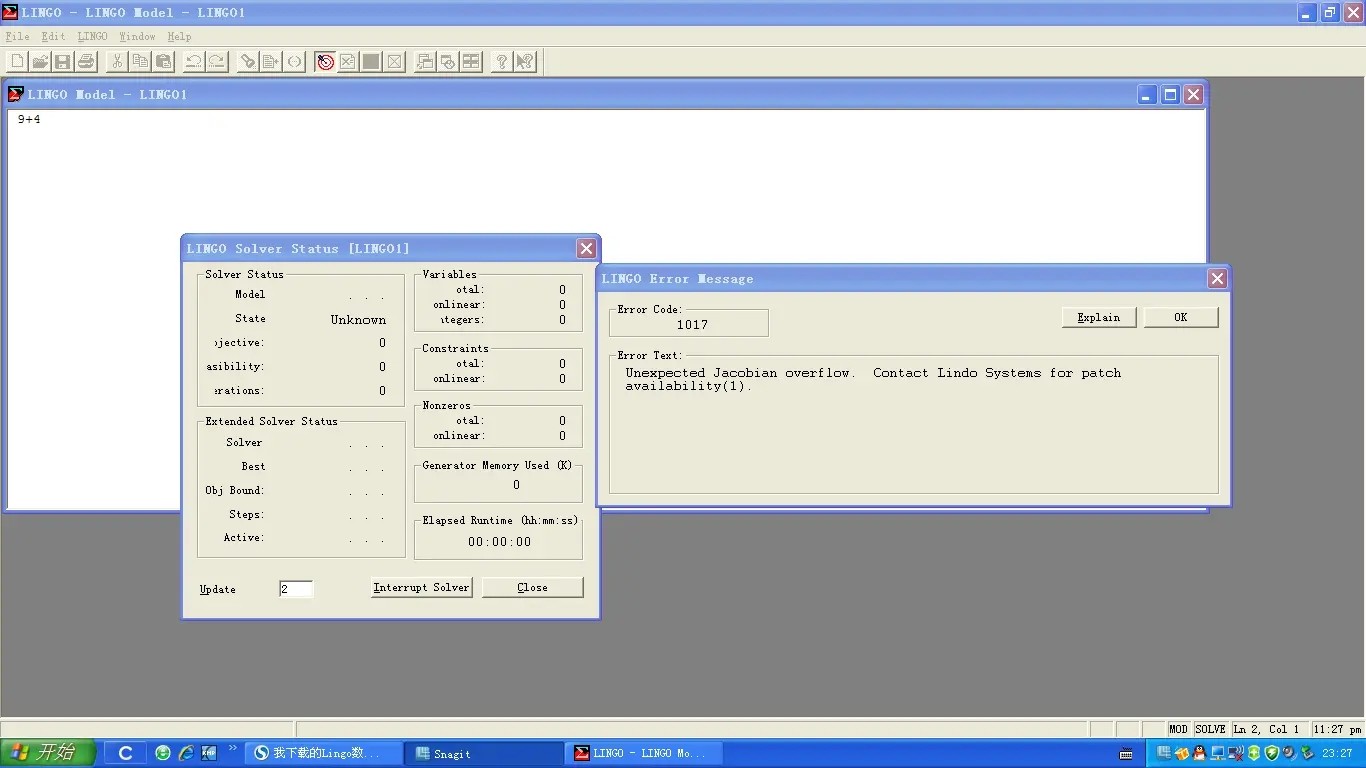
Task: Close the LINGO Error Message dialog via X
Action: [x=1217, y=279]
